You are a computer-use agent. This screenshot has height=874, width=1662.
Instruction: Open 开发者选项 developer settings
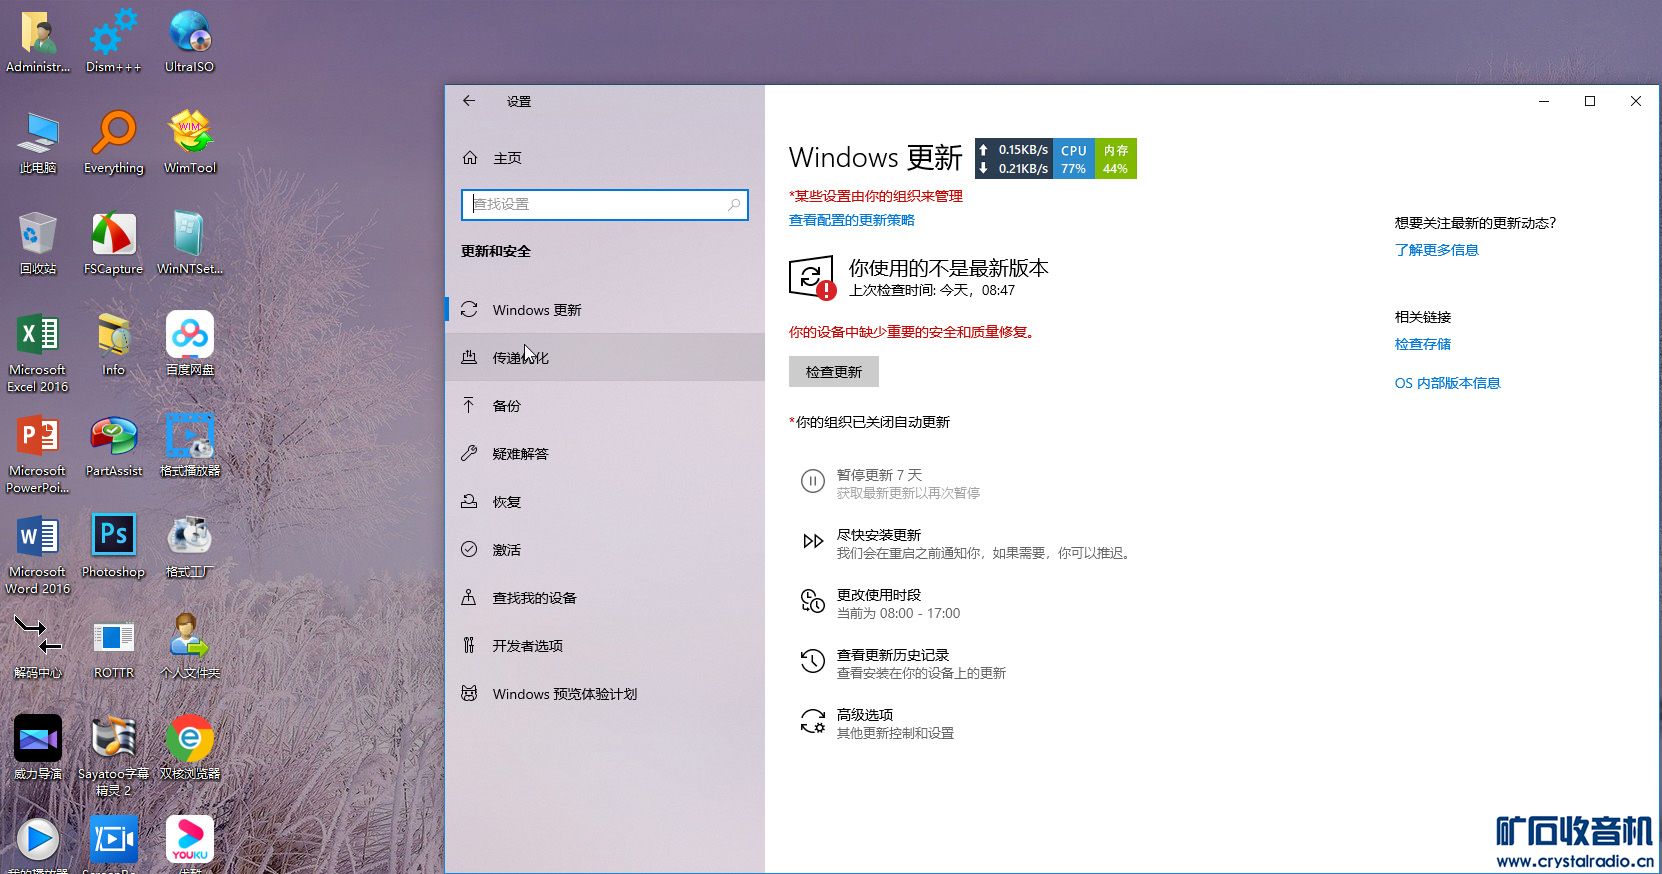coord(605,646)
